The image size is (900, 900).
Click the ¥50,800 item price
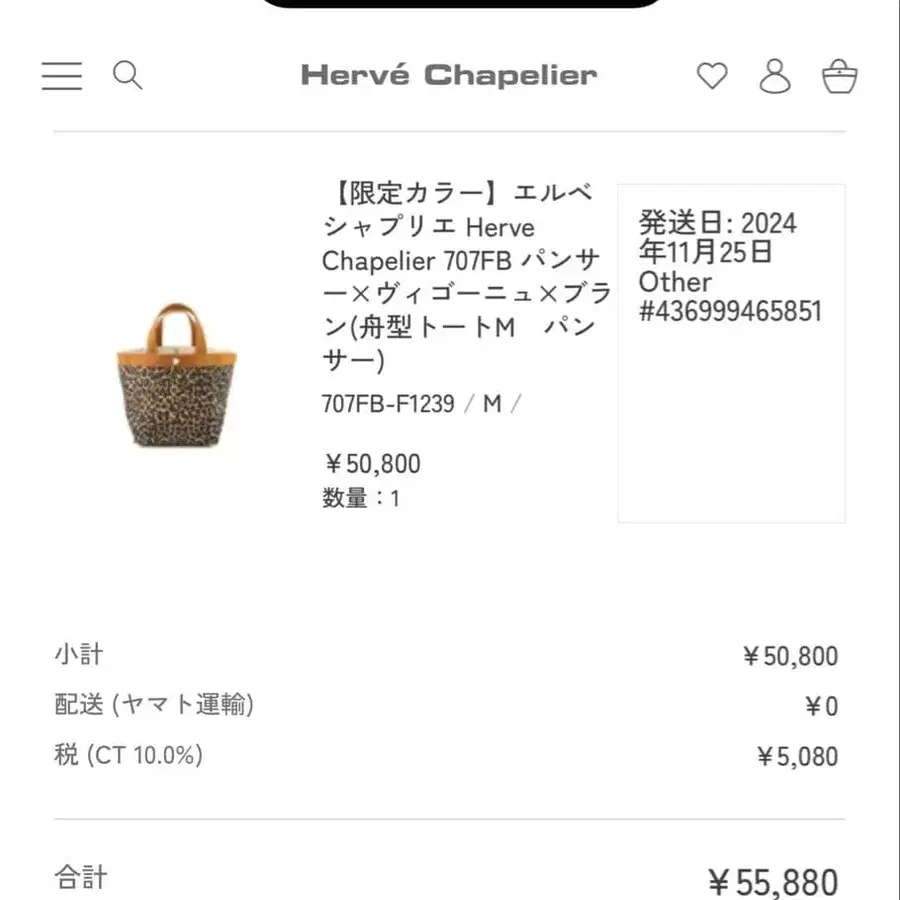(371, 463)
